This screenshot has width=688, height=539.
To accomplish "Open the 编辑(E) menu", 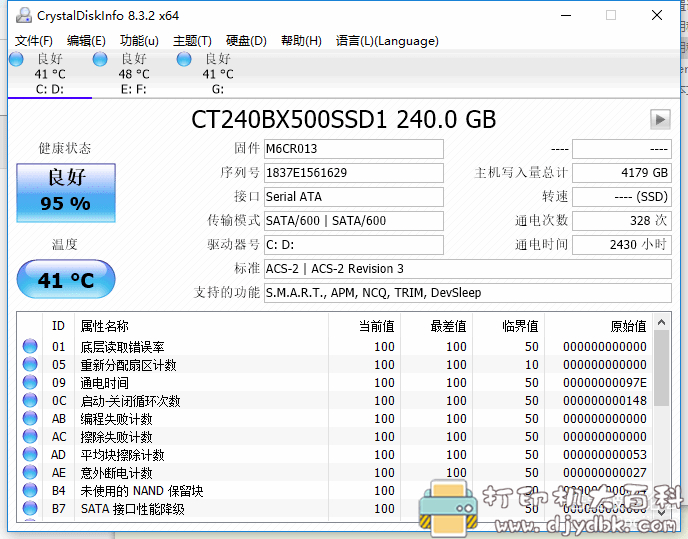I will click(x=86, y=41).
